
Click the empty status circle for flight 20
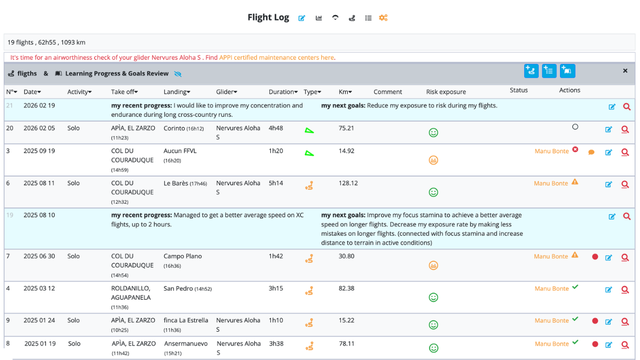[x=575, y=127]
